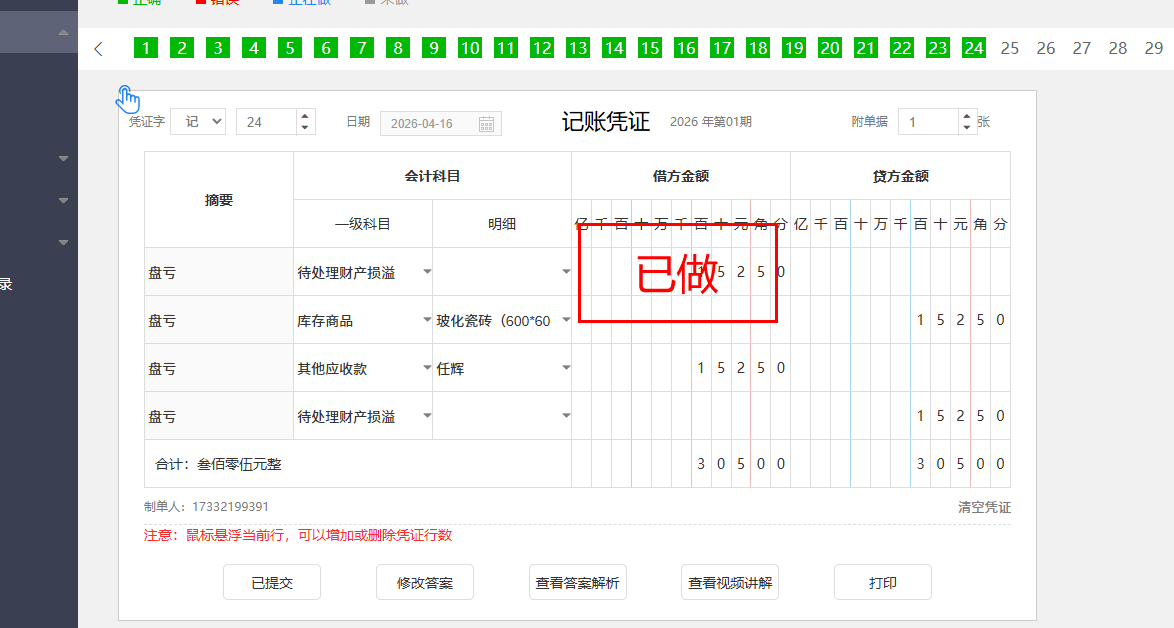Switch to question 12
This screenshot has width=1174, height=628.
pos(541,48)
